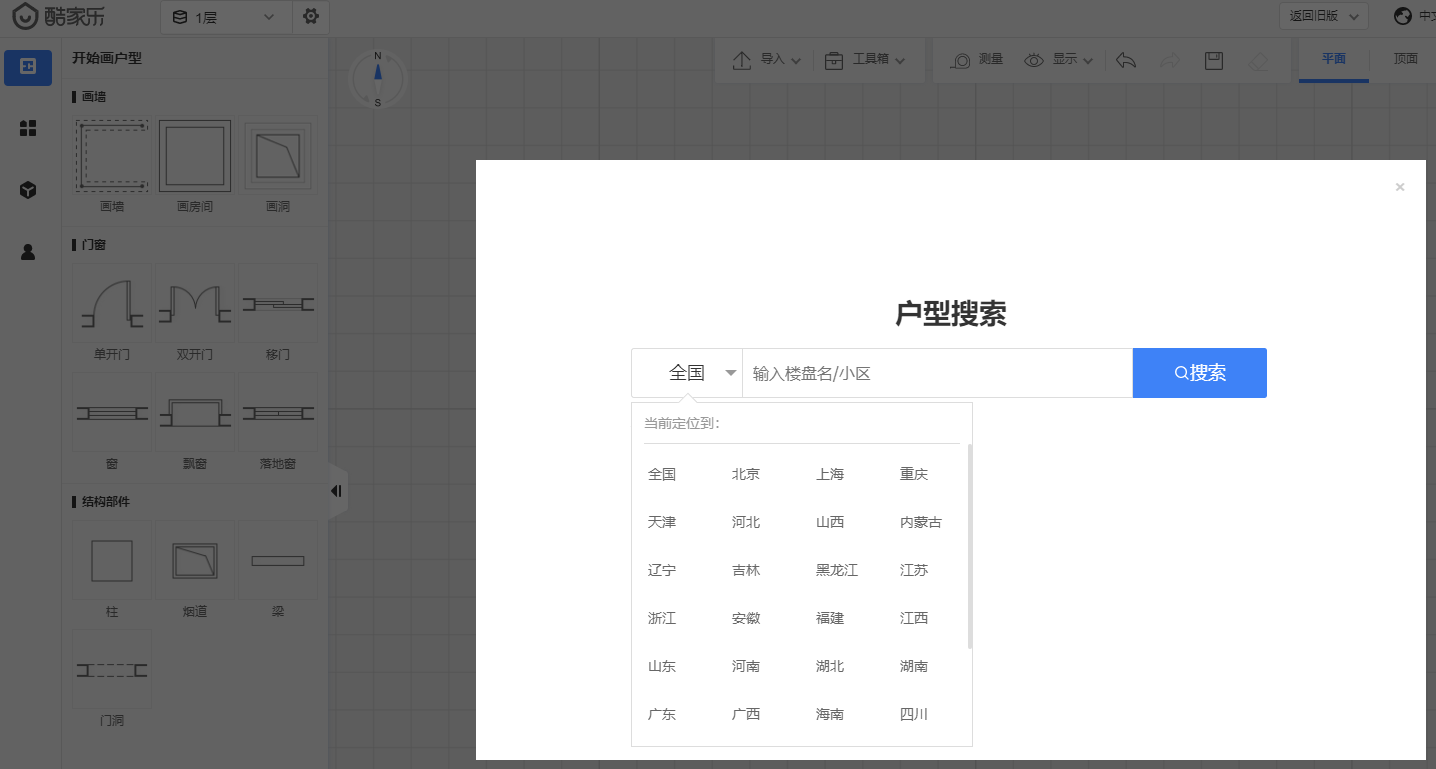Pick the 双开门 double door icon
This screenshot has width=1436, height=769.
(195, 303)
